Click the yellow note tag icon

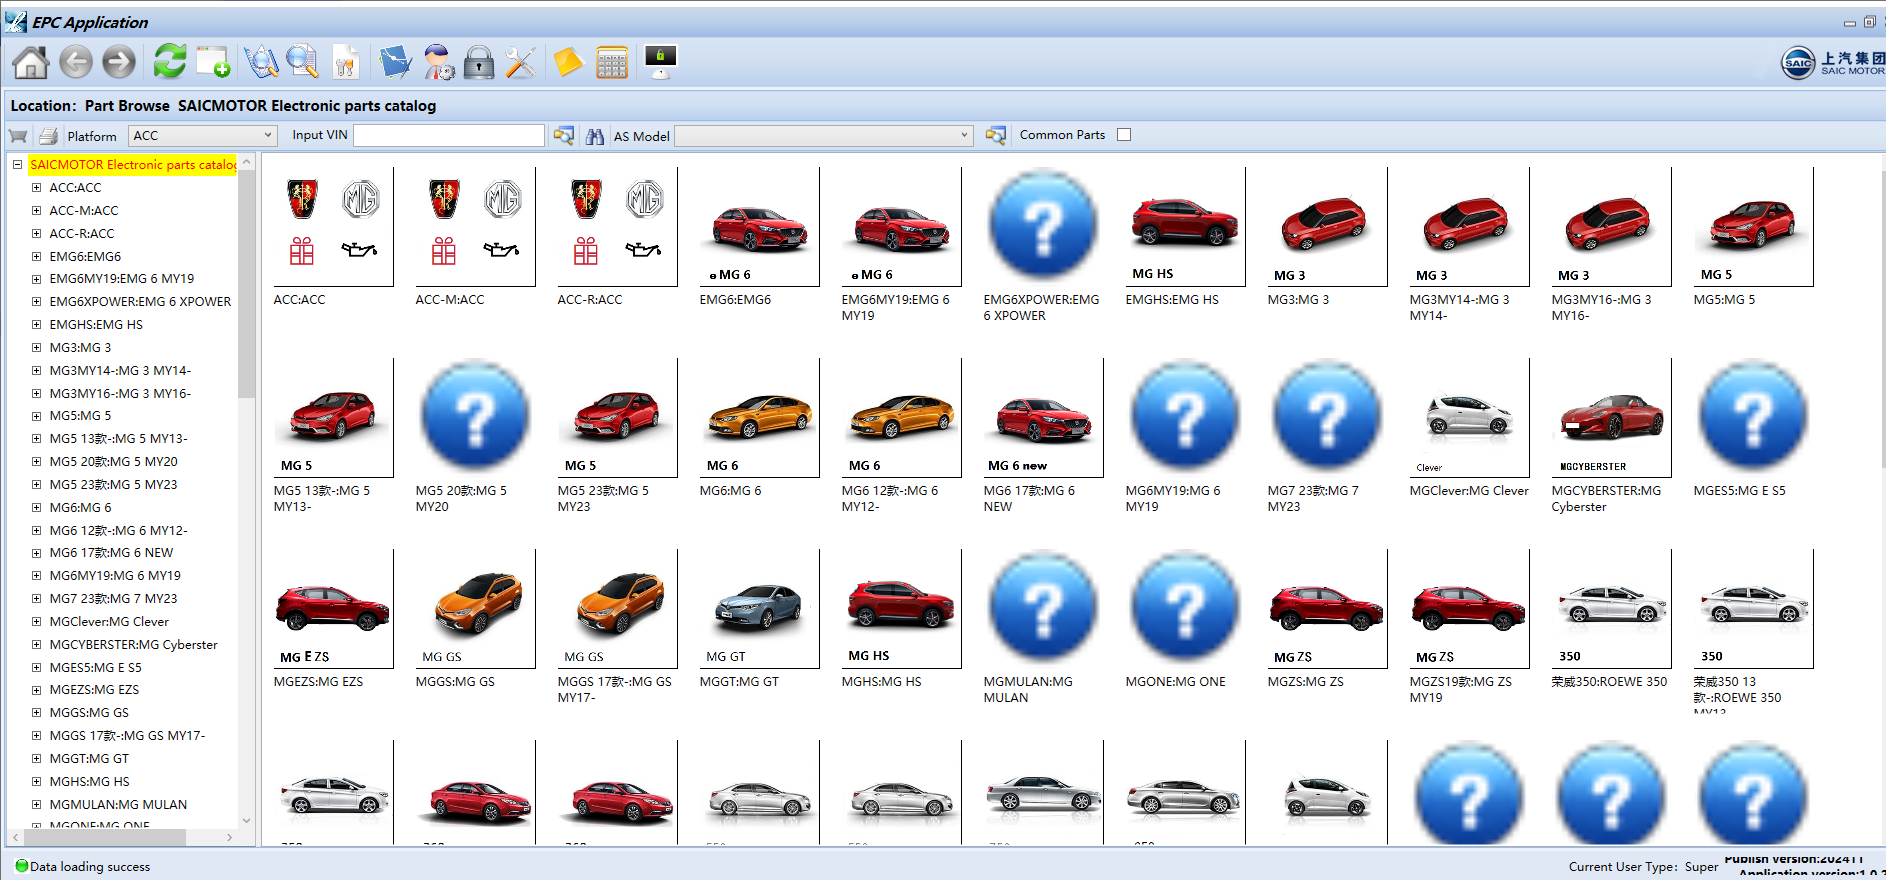(x=568, y=62)
